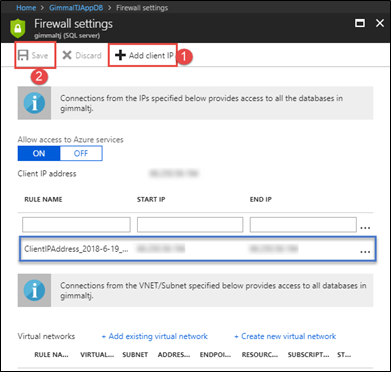The image size is (391, 372).
Task: Click the green shield firewall icon
Action: [x=18, y=28]
